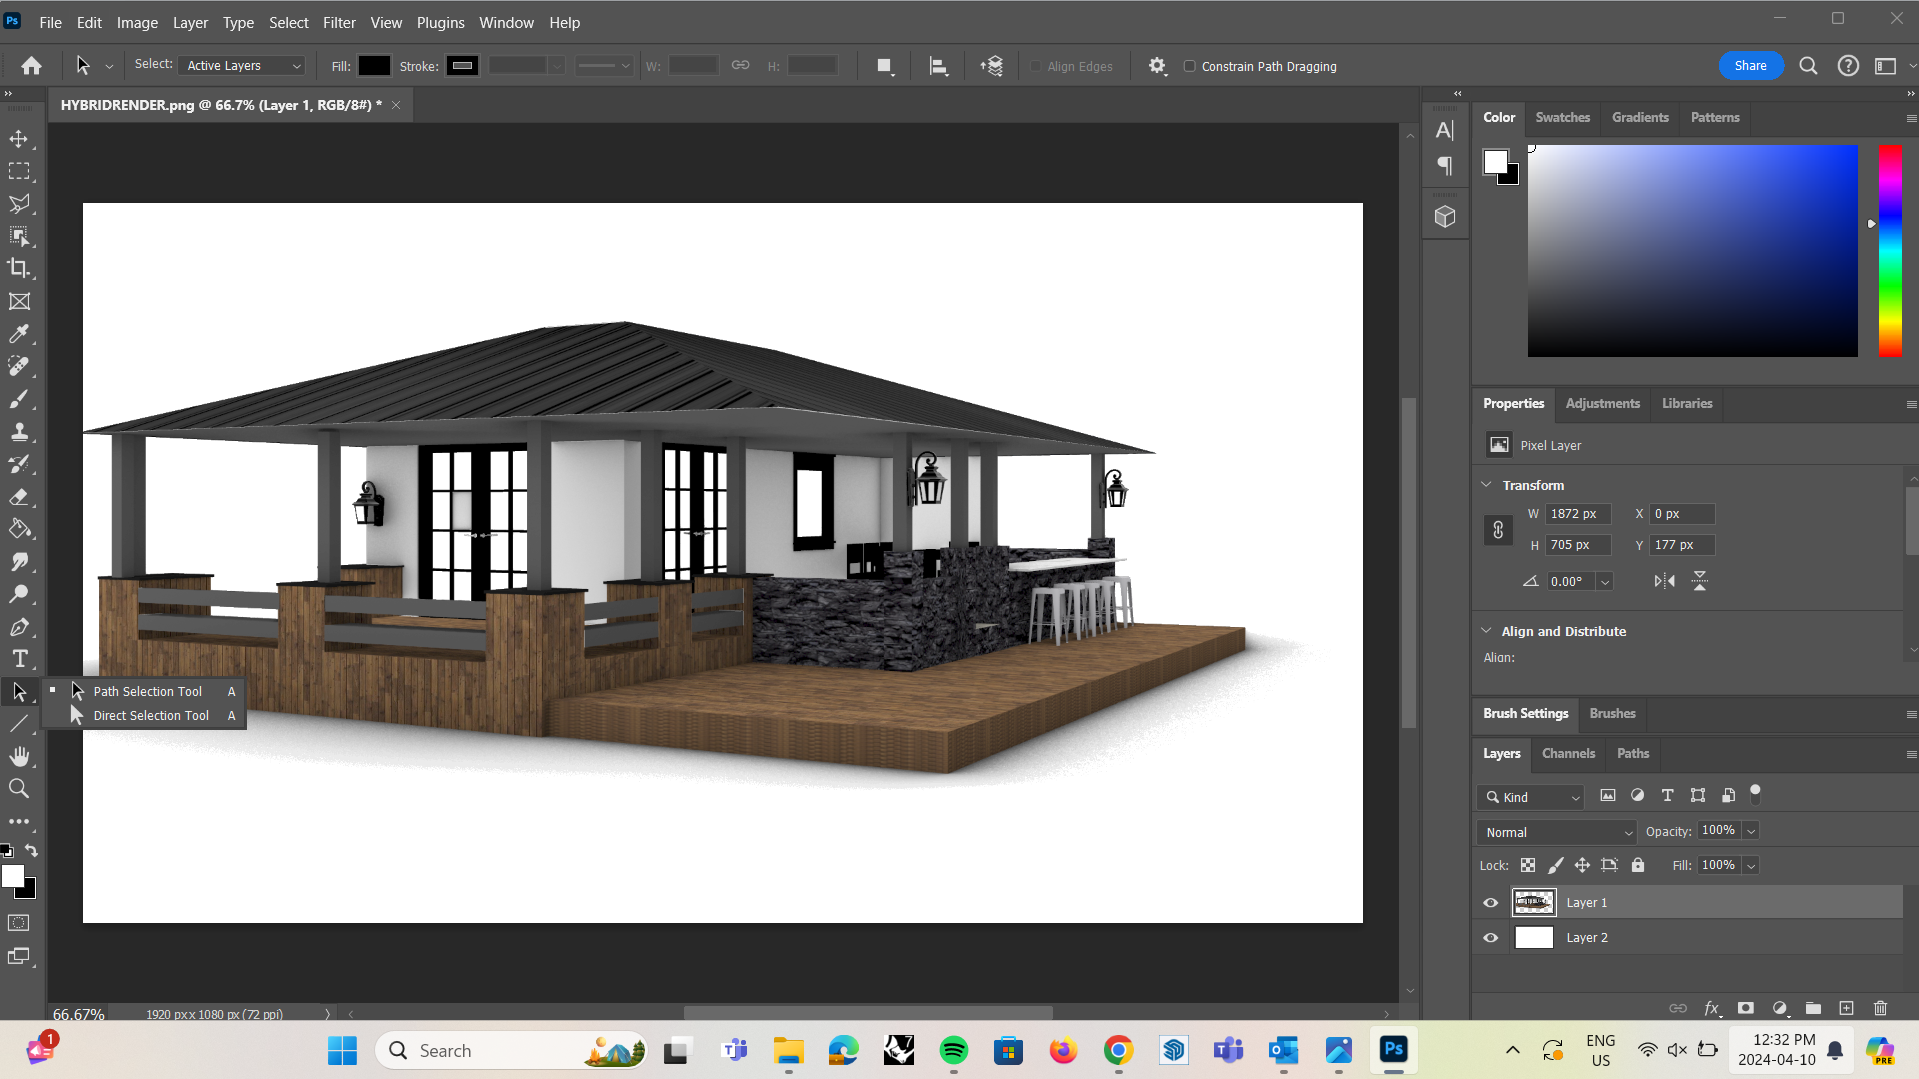This screenshot has width=1919, height=1079.
Task: Open the layer style fx menu
Action: 1712,1008
